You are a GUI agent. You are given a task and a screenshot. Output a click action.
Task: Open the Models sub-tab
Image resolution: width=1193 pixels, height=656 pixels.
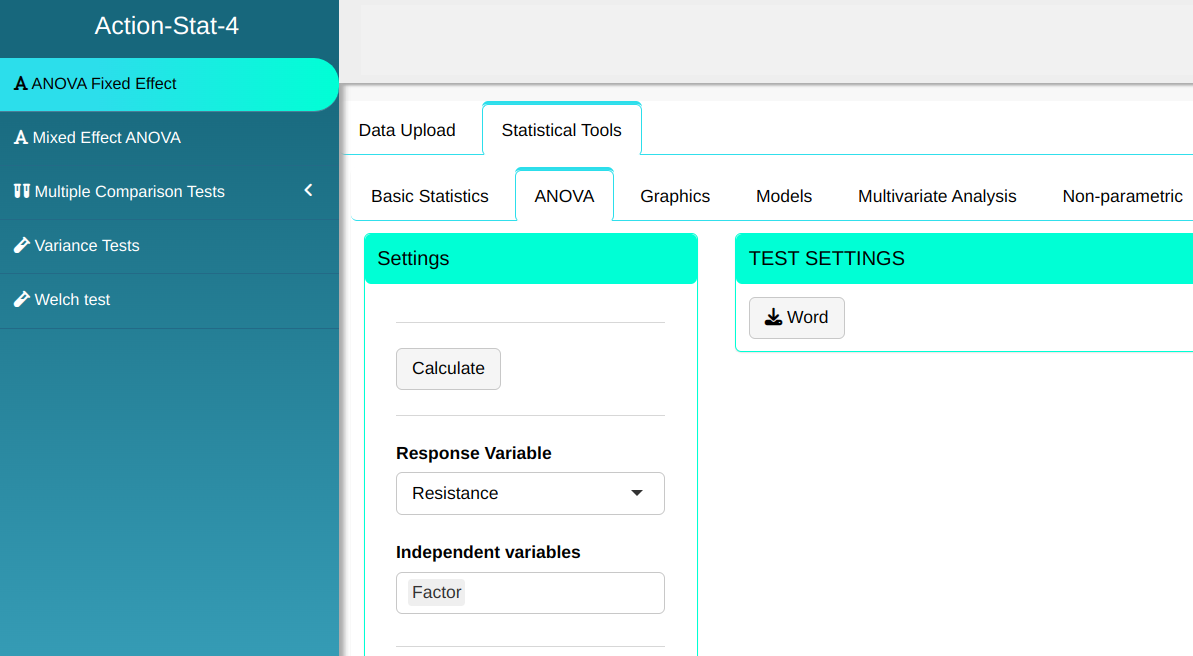pos(784,196)
